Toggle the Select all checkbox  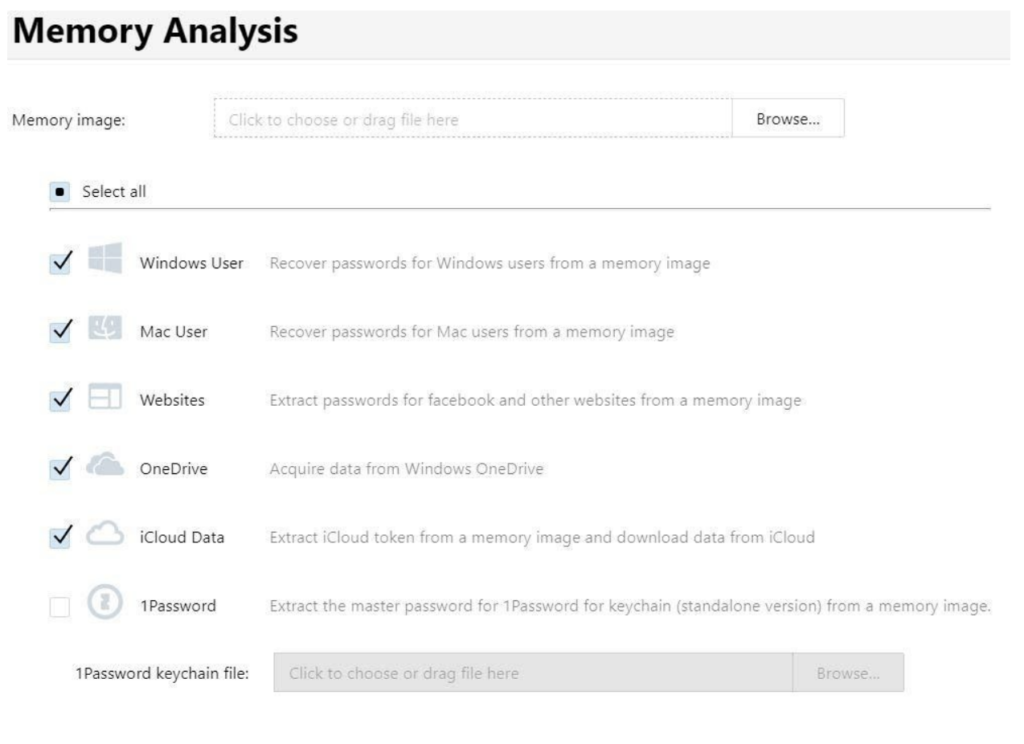[59, 192]
